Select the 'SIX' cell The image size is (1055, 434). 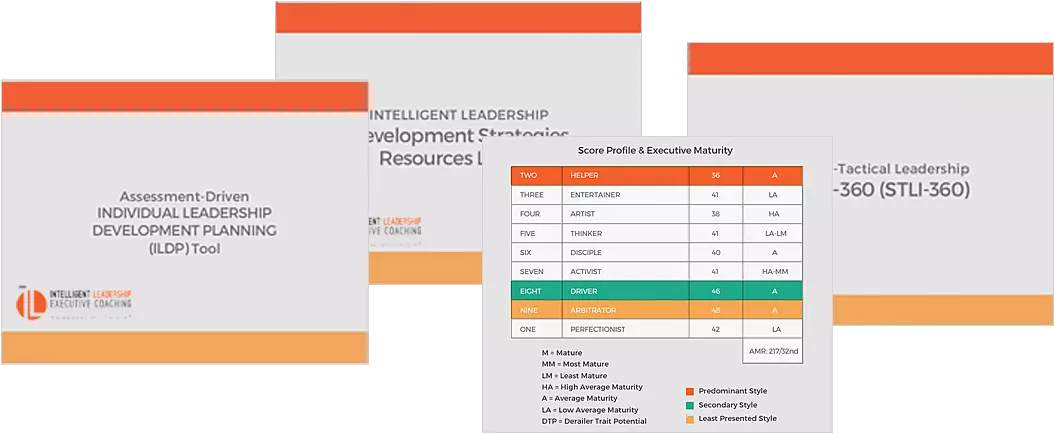click(536, 252)
